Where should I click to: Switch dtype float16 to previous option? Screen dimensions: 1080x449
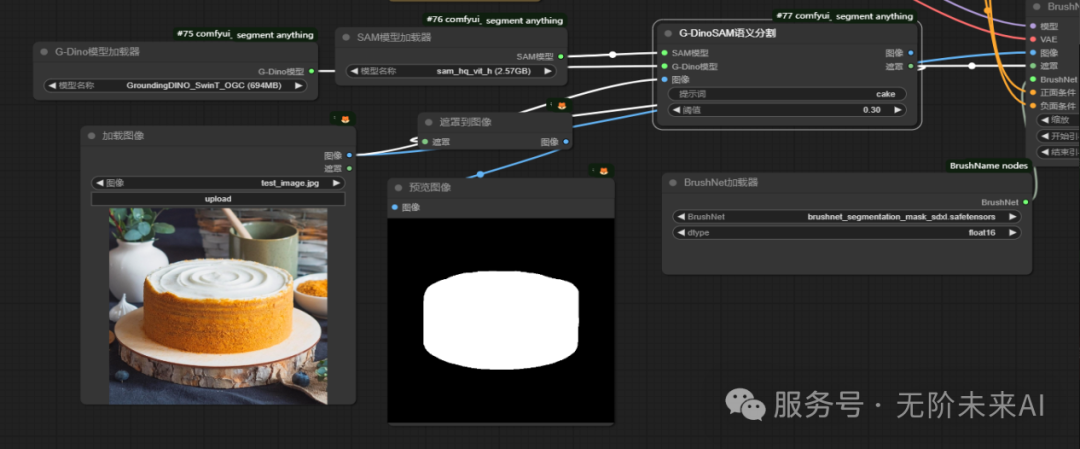681,233
